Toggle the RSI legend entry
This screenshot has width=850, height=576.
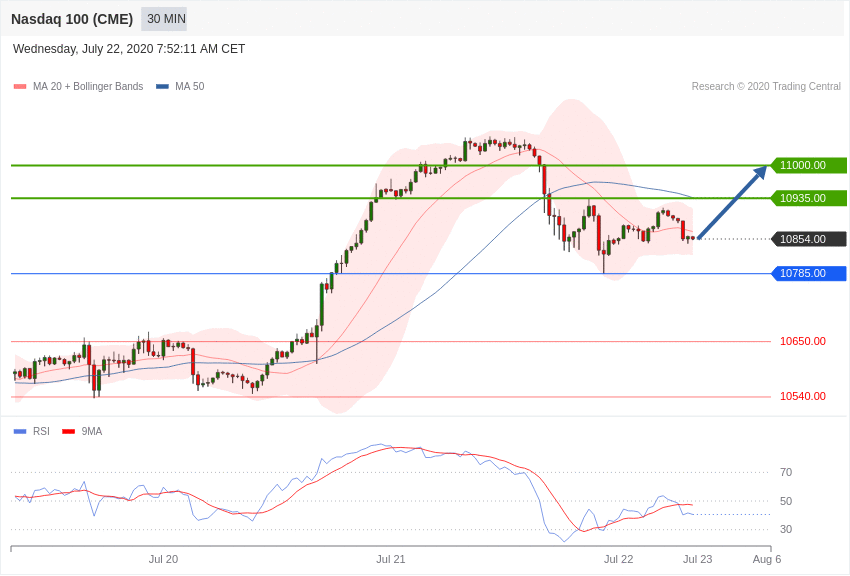click(31, 431)
